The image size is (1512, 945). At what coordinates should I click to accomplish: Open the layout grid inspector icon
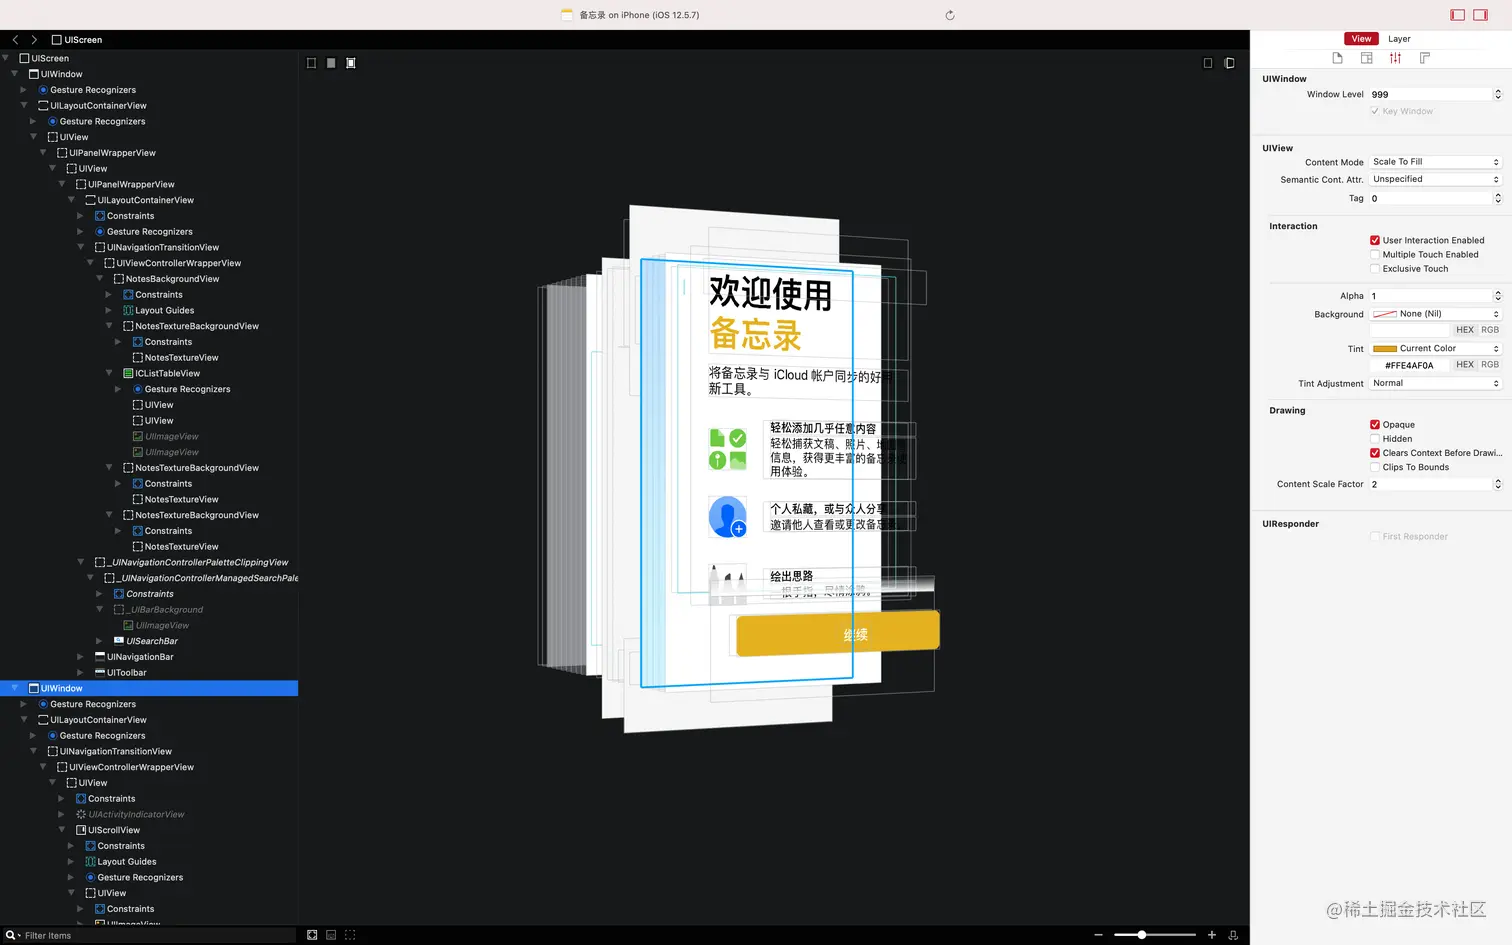coord(1366,58)
